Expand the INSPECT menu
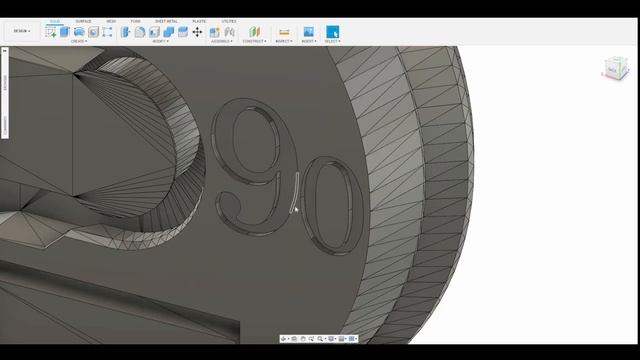The image size is (640, 360). pyautogui.click(x=284, y=41)
